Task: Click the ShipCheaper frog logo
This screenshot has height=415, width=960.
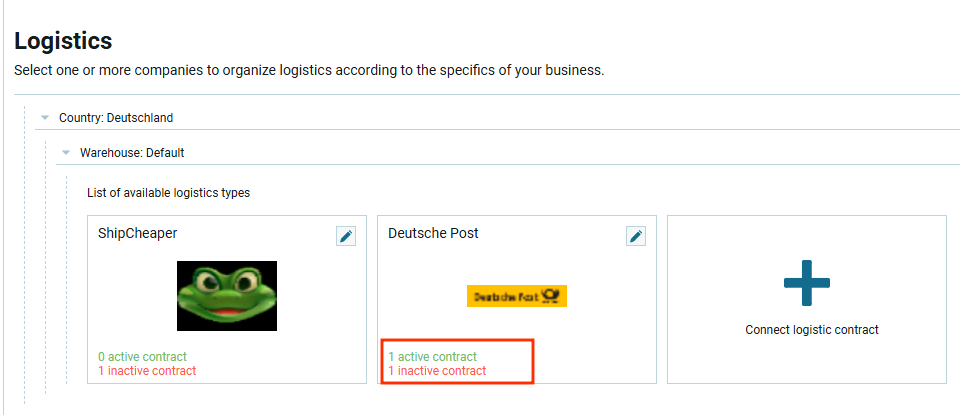Action: coord(227,296)
